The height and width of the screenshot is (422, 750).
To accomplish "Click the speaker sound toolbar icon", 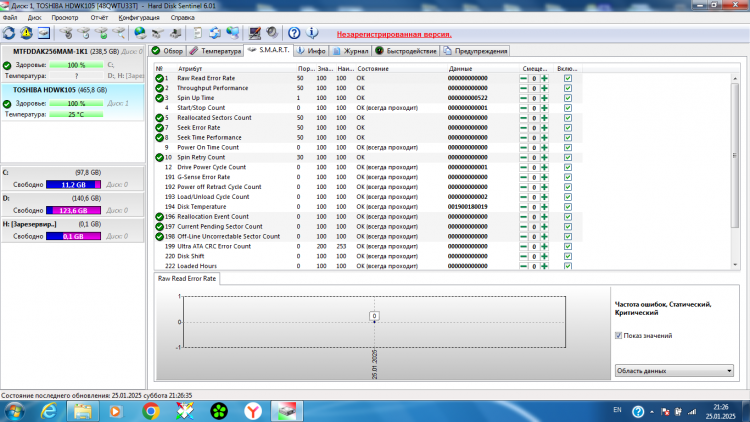I will tap(272, 33).
